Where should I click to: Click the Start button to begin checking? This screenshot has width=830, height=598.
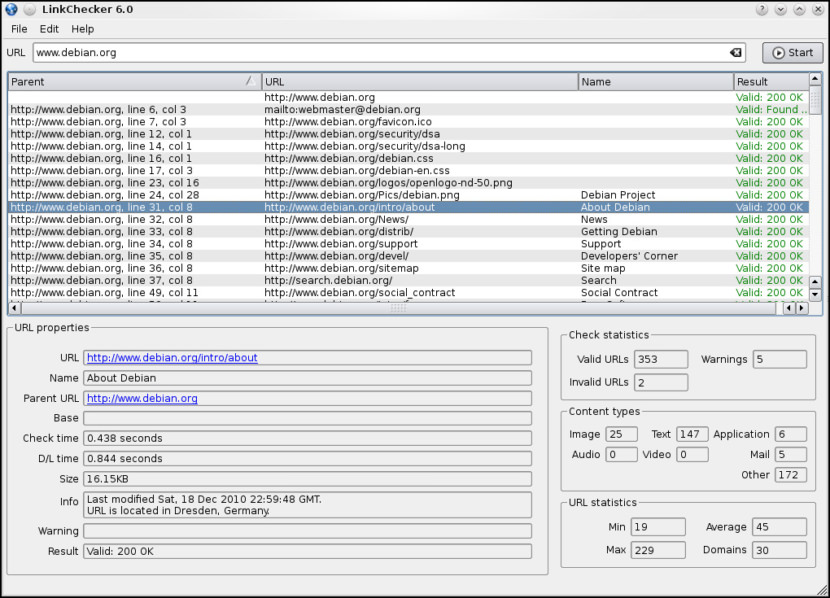[792, 52]
